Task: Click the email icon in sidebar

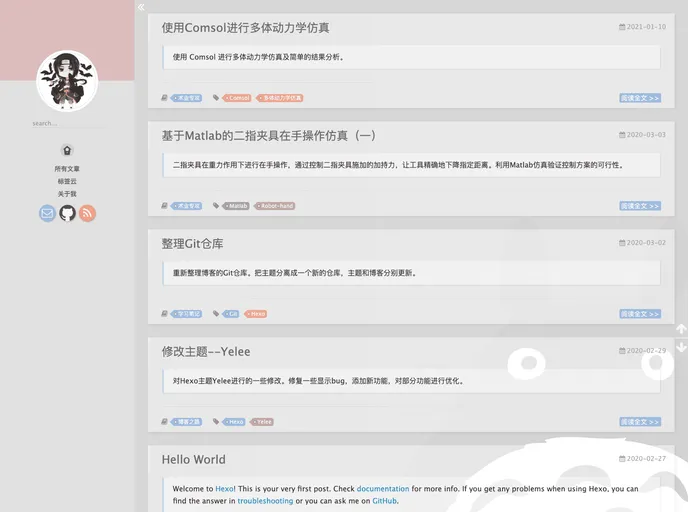Action: (48, 213)
